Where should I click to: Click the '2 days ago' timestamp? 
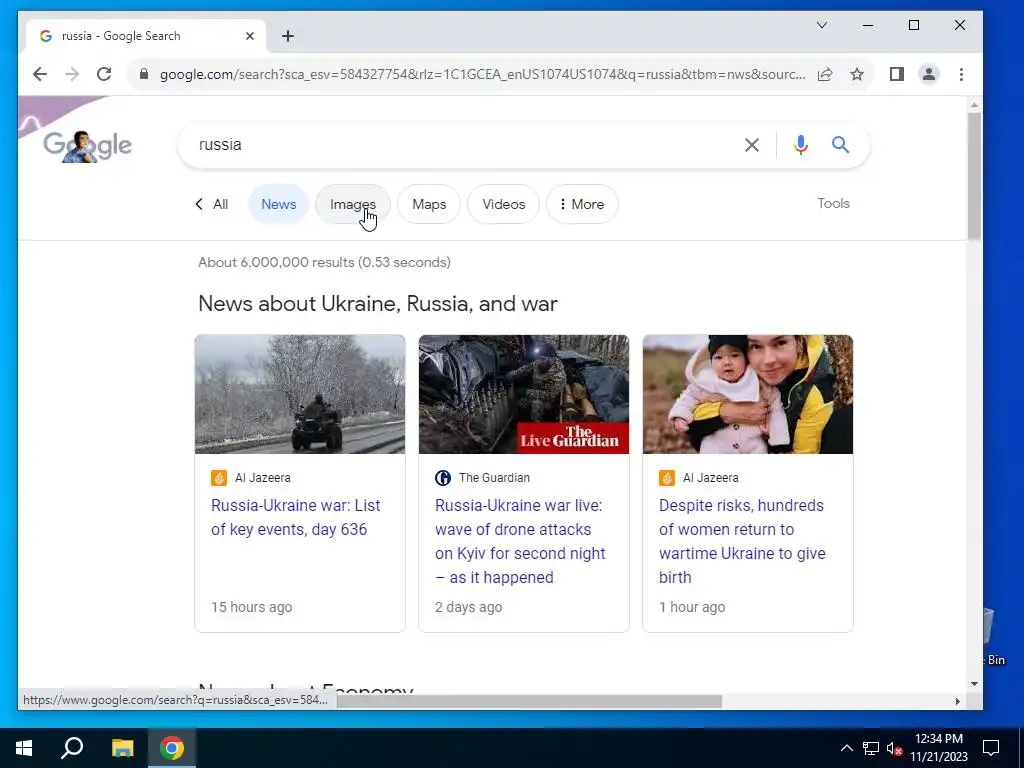[x=468, y=607]
